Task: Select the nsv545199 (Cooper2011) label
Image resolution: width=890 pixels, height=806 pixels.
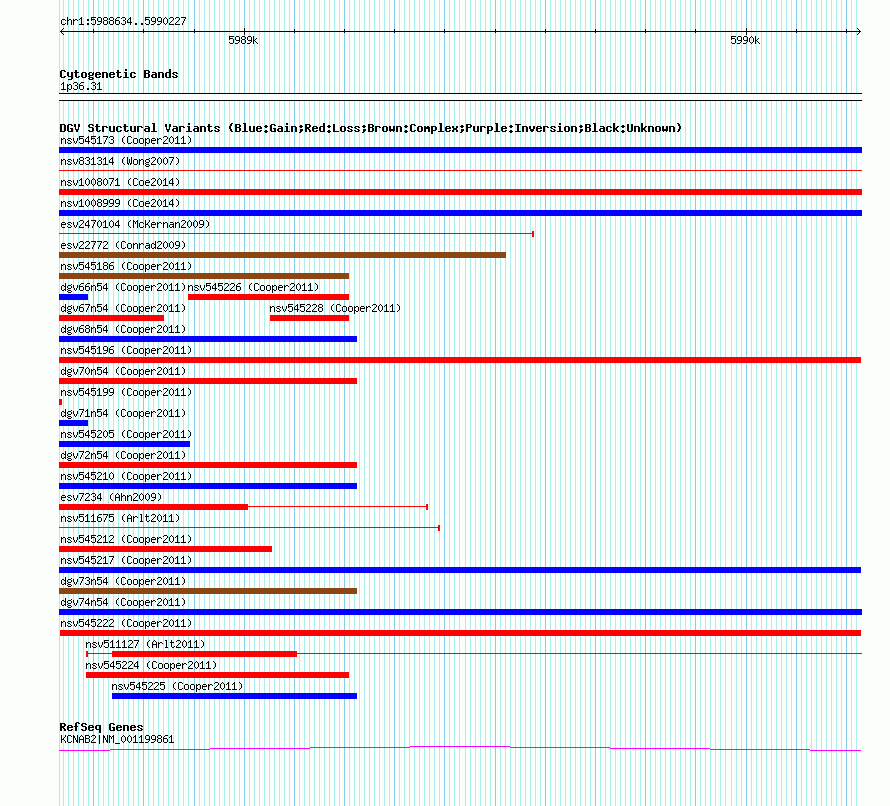Action: (x=126, y=392)
